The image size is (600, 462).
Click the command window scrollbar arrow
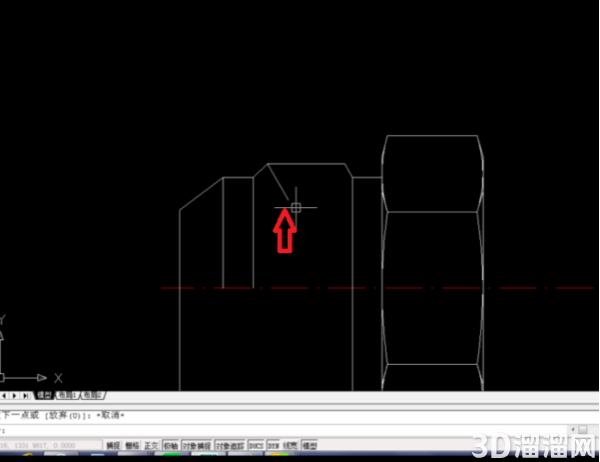pyautogui.click(x=573, y=429)
